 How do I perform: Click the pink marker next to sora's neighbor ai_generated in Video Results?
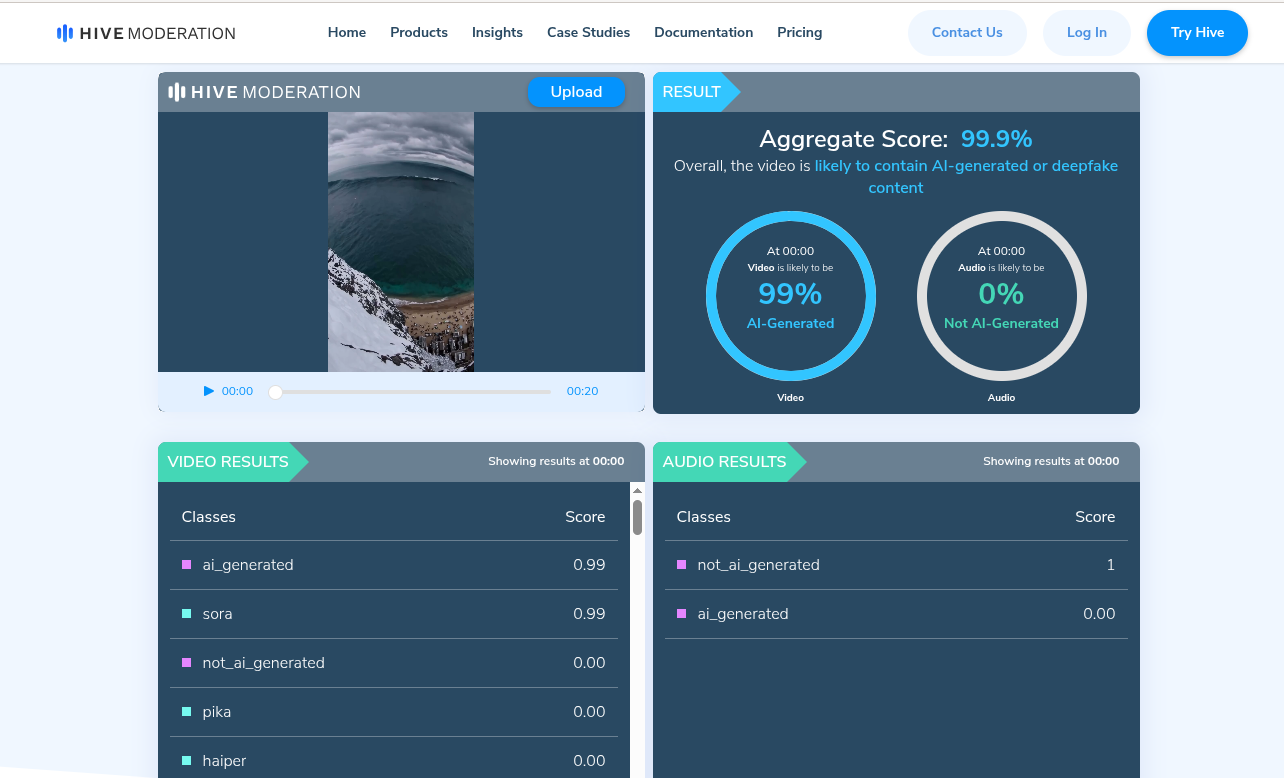coord(186,565)
